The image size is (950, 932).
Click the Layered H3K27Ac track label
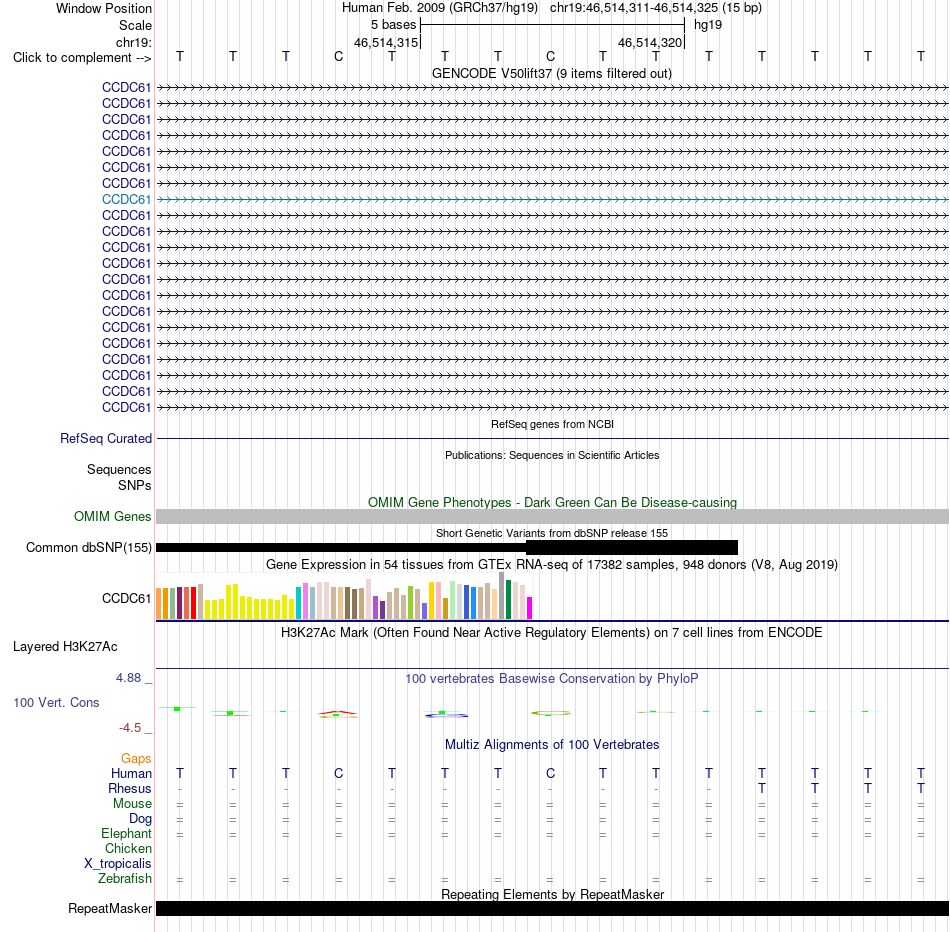click(x=65, y=647)
